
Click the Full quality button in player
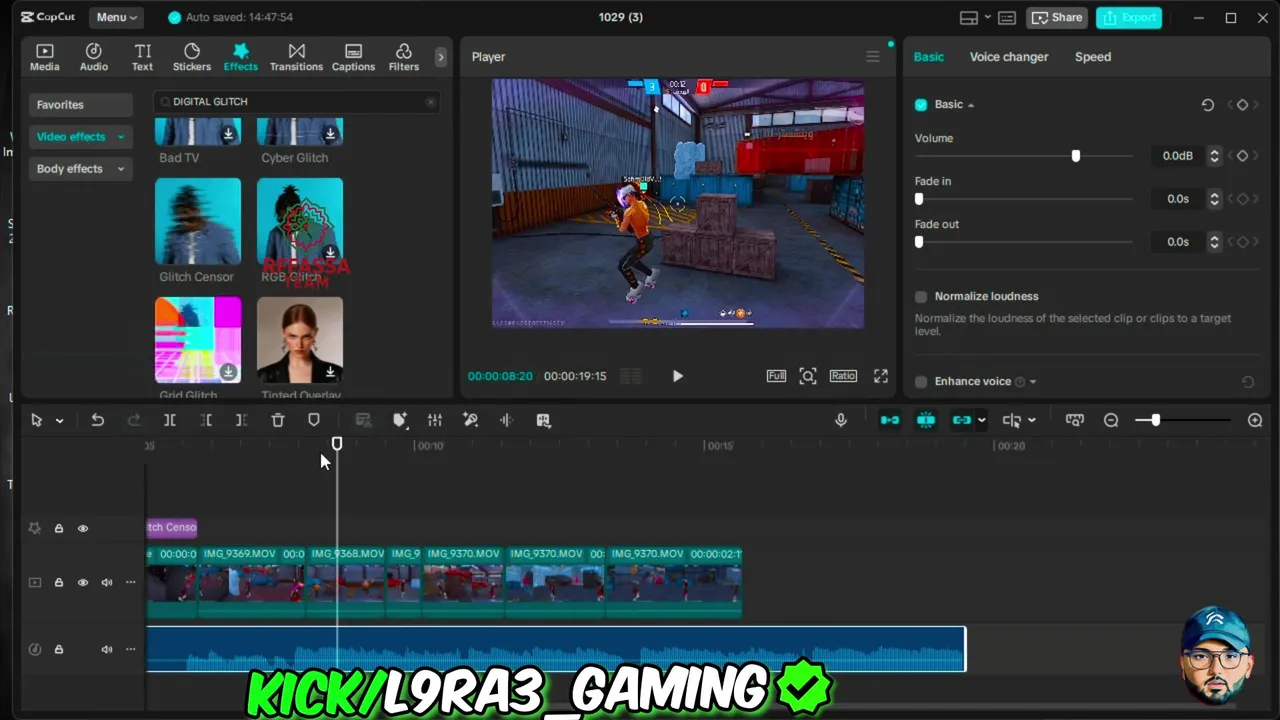[776, 376]
